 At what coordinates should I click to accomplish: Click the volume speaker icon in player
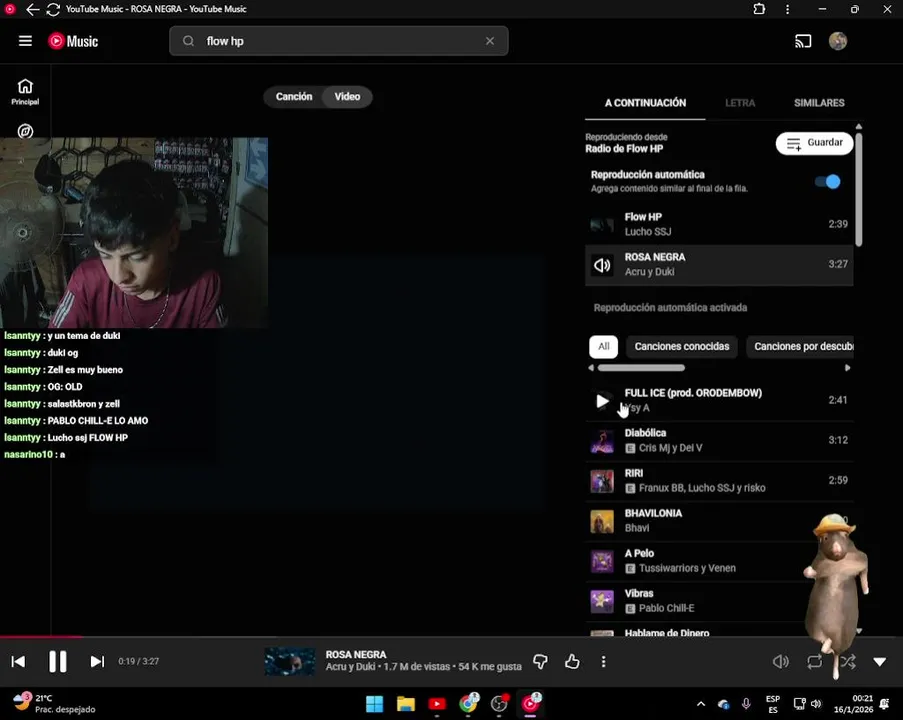780,661
